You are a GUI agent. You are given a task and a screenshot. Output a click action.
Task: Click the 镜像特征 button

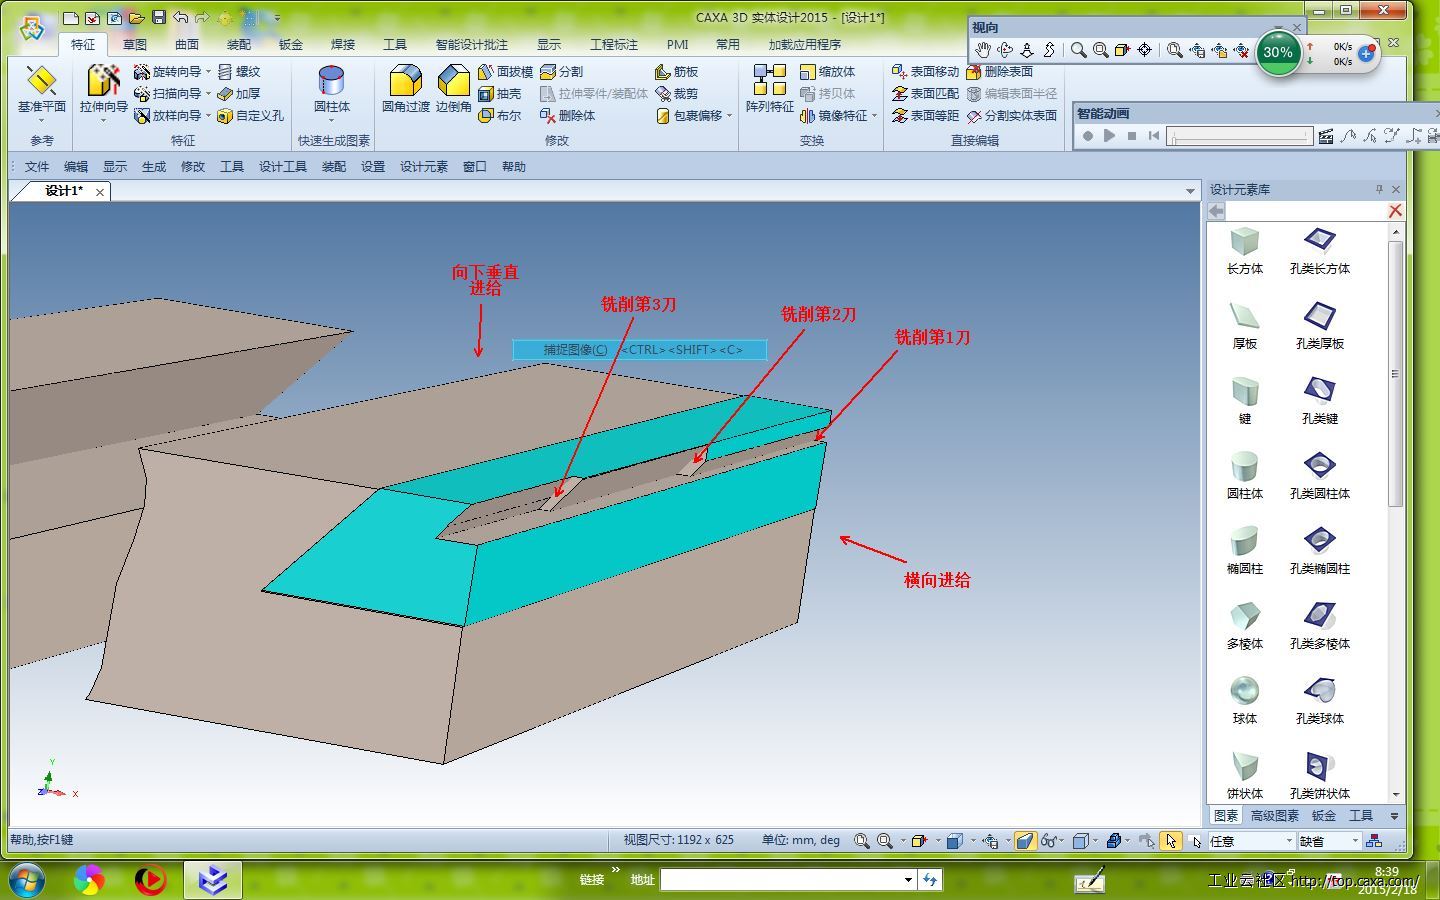[x=833, y=116]
